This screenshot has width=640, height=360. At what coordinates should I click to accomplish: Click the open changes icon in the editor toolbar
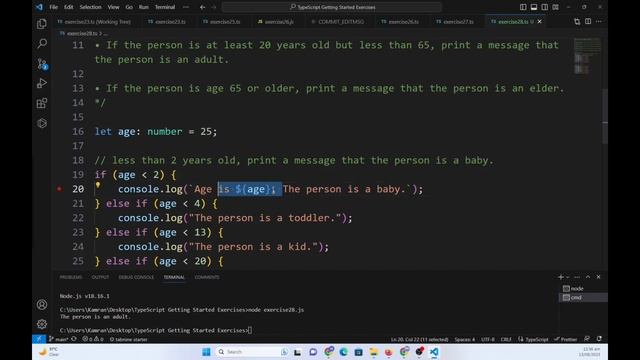coord(577,22)
